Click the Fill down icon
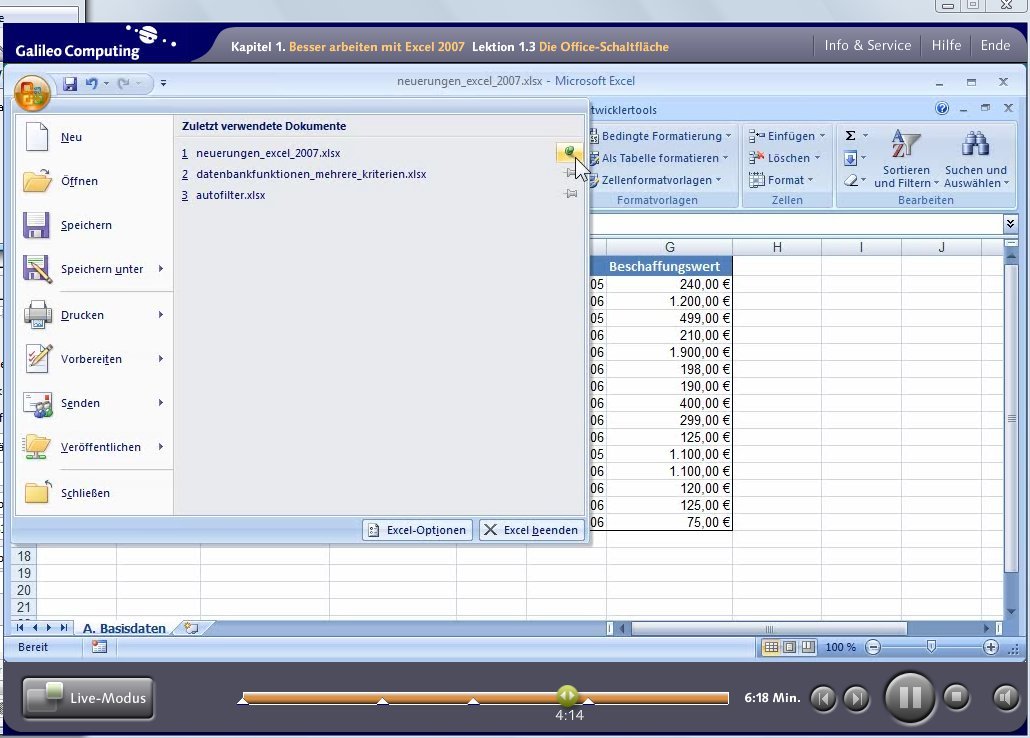This screenshot has width=1030, height=738. point(850,158)
